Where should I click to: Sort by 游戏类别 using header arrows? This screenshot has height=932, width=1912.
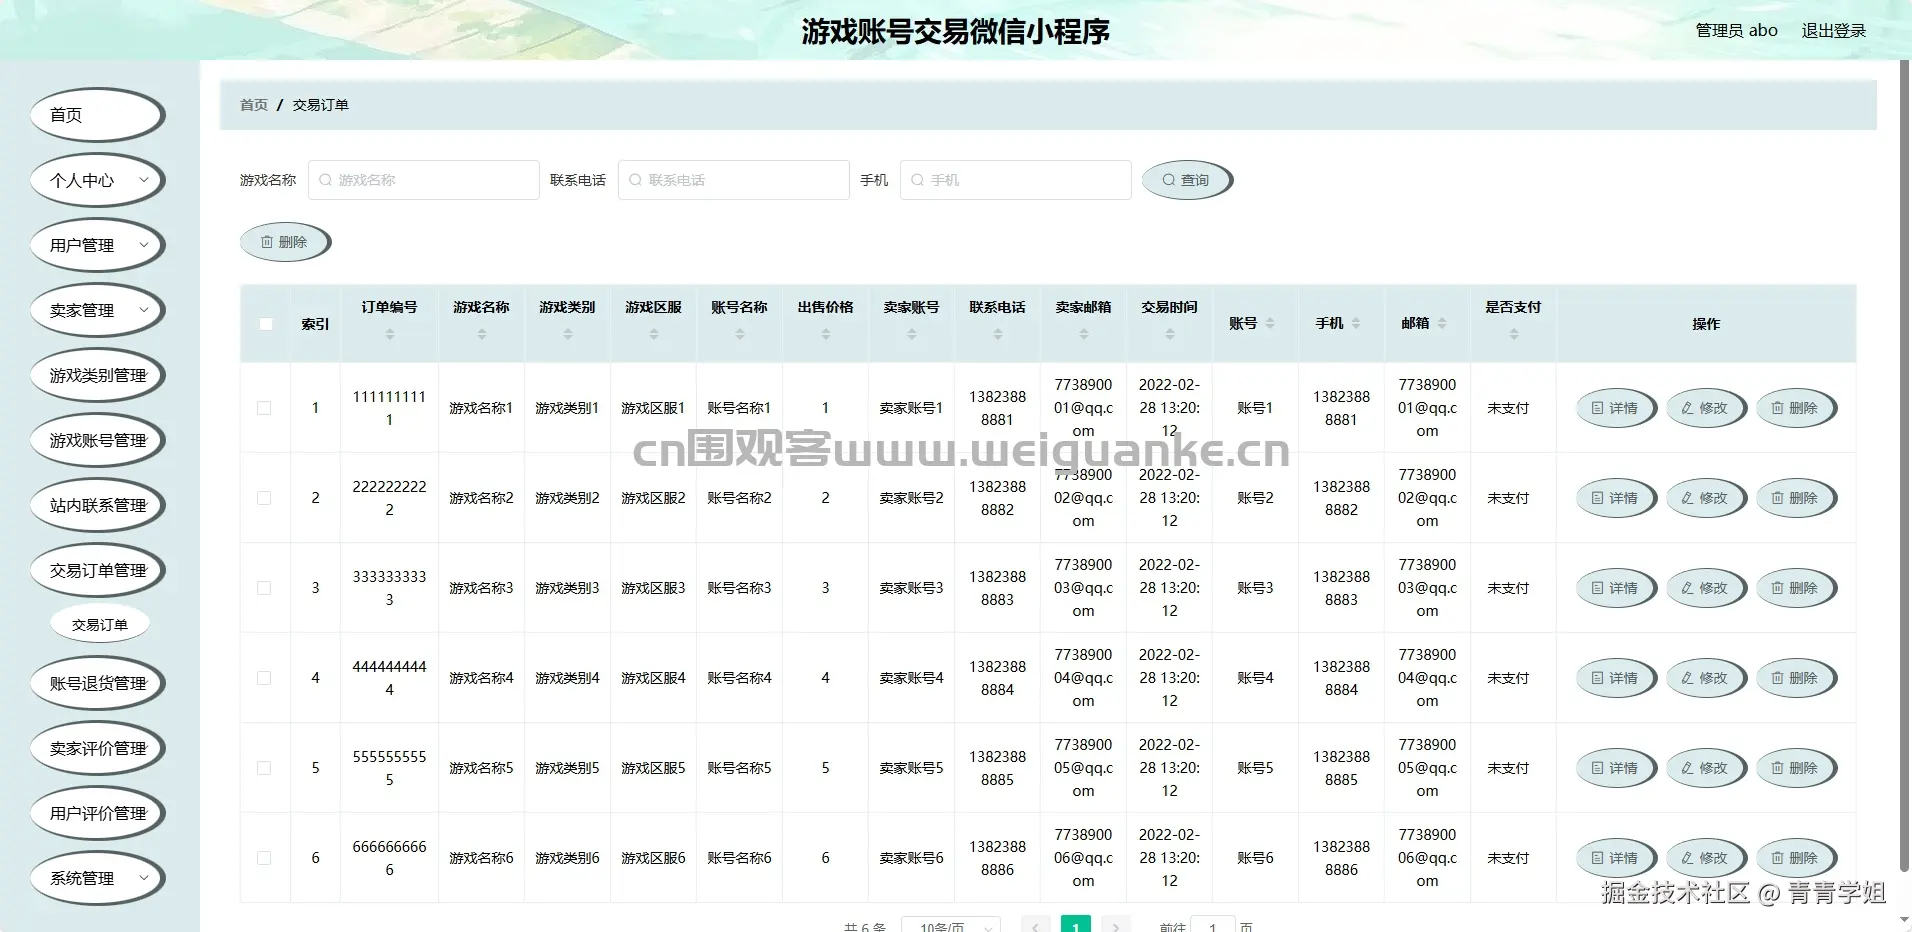click(x=568, y=335)
